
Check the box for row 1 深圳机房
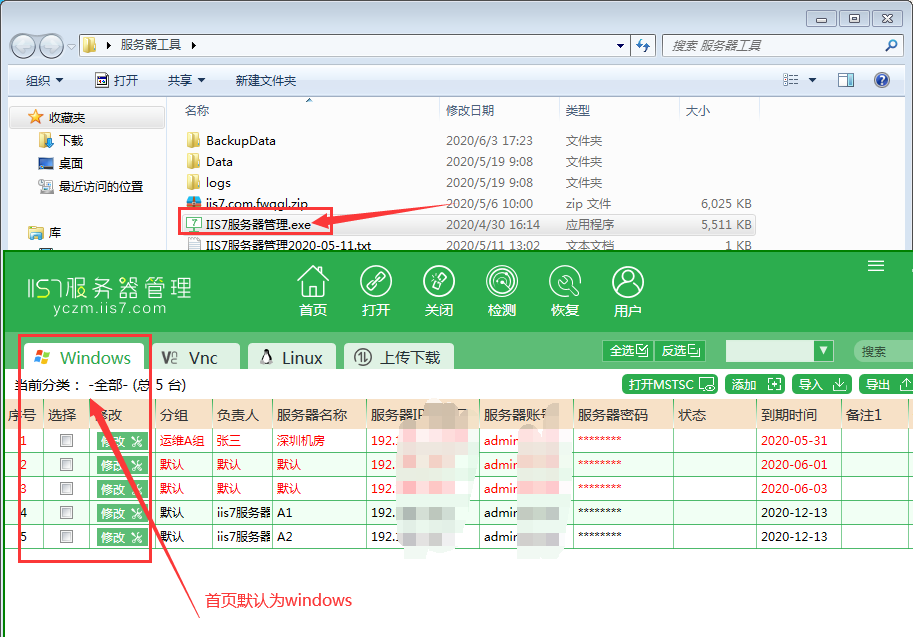(66, 441)
